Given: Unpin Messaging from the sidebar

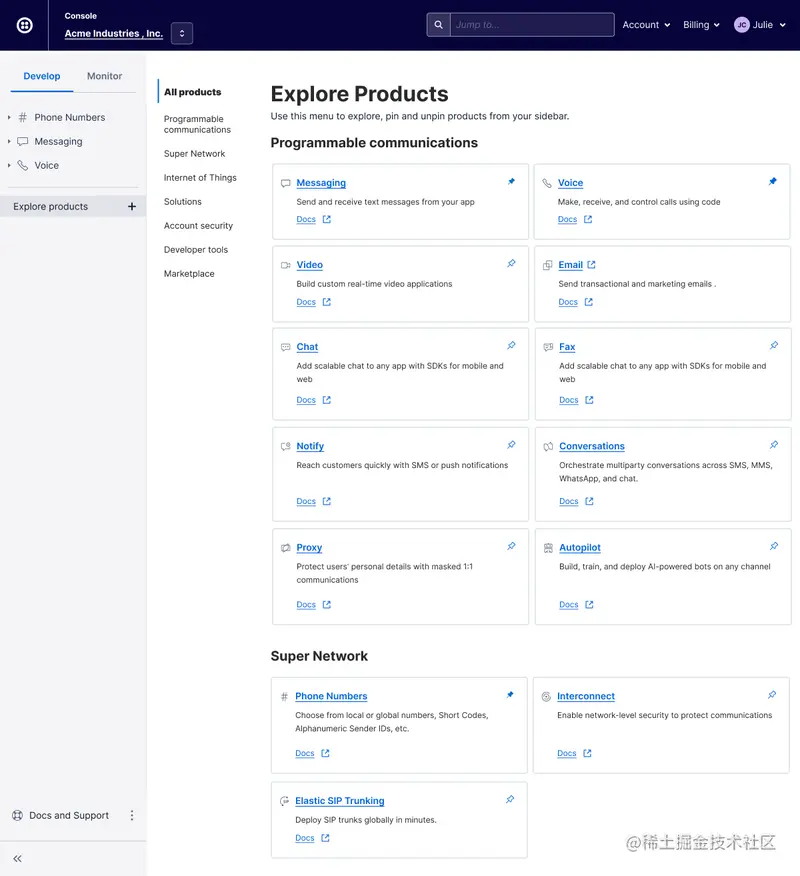Looking at the screenshot, I should point(511,182).
